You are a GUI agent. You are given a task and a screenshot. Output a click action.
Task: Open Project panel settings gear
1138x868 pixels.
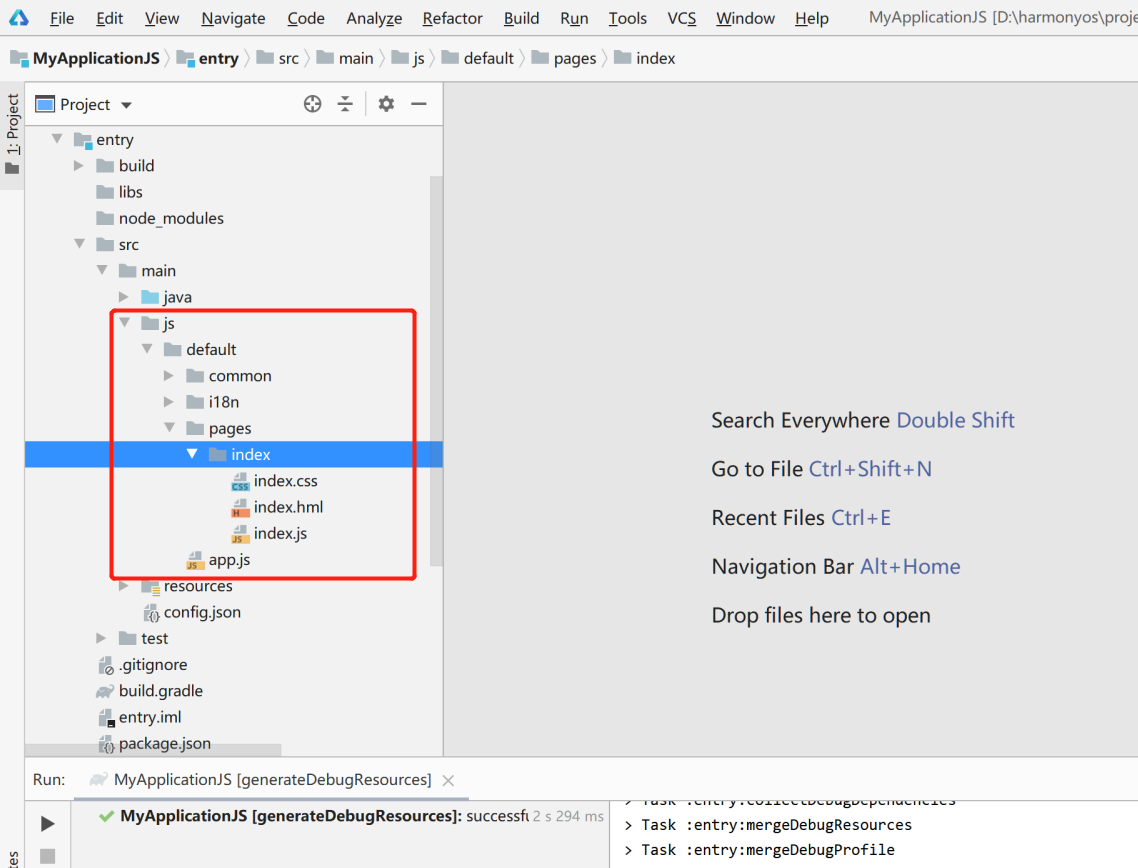386,104
